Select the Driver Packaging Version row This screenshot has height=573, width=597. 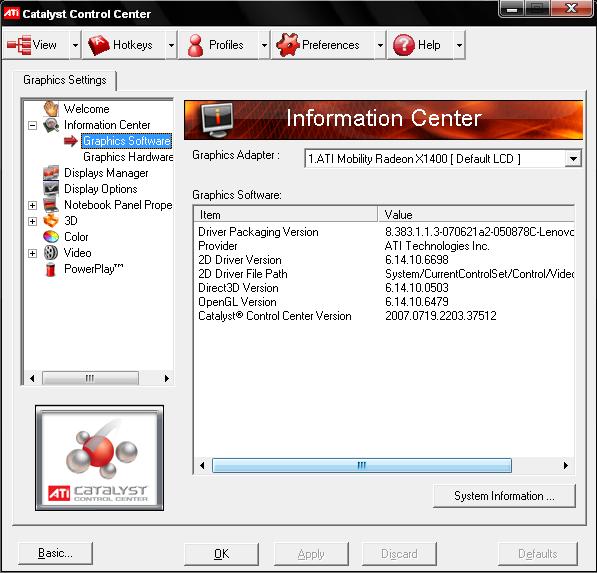click(x=384, y=232)
